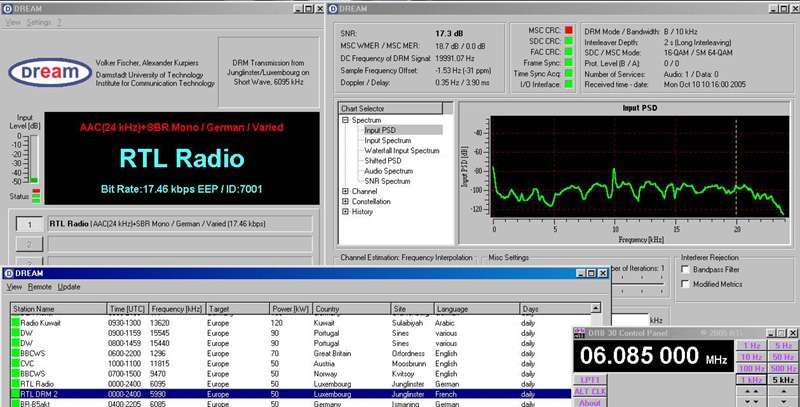This screenshot has width=800, height=407.
Task: Collapse the Spectrum tree node
Action: (345, 120)
